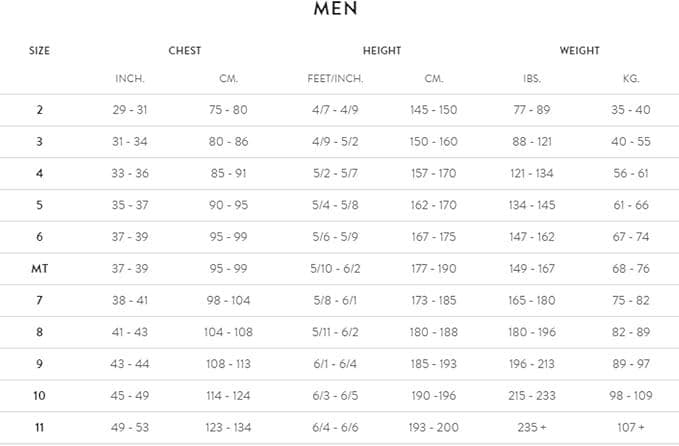
Task: Click the 98 - 109 kilogram cell
Action: tap(630, 396)
